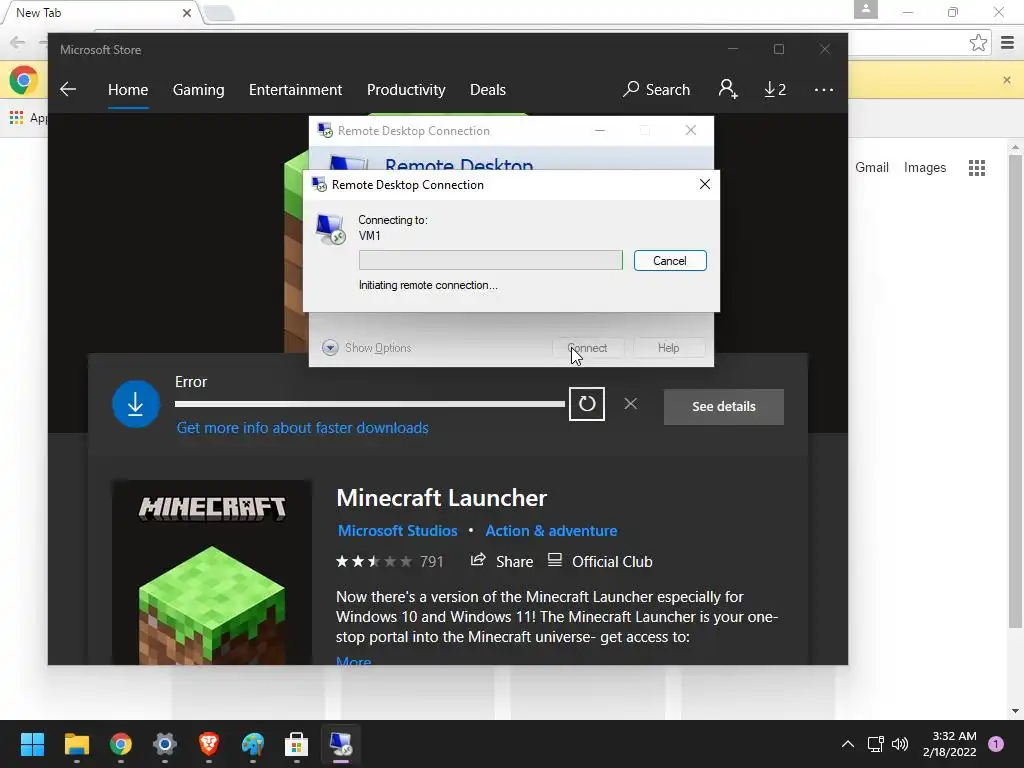Open network status tray icon
Screen dimensions: 1024x768
click(875, 744)
